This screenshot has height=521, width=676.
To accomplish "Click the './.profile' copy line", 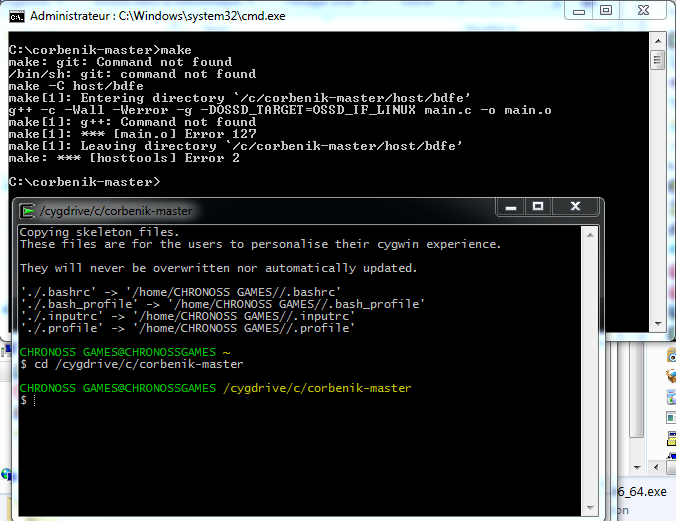I will [x=187, y=328].
